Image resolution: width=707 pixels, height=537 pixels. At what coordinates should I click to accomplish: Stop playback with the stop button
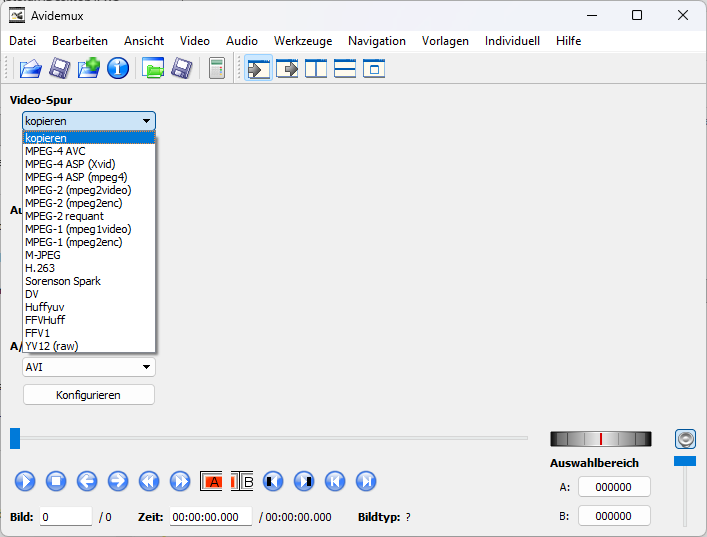[56, 481]
